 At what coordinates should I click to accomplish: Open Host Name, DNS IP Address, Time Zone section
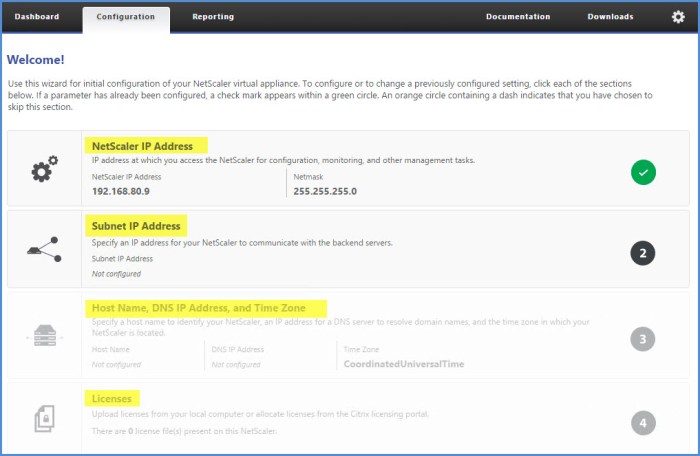coord(208,308)
